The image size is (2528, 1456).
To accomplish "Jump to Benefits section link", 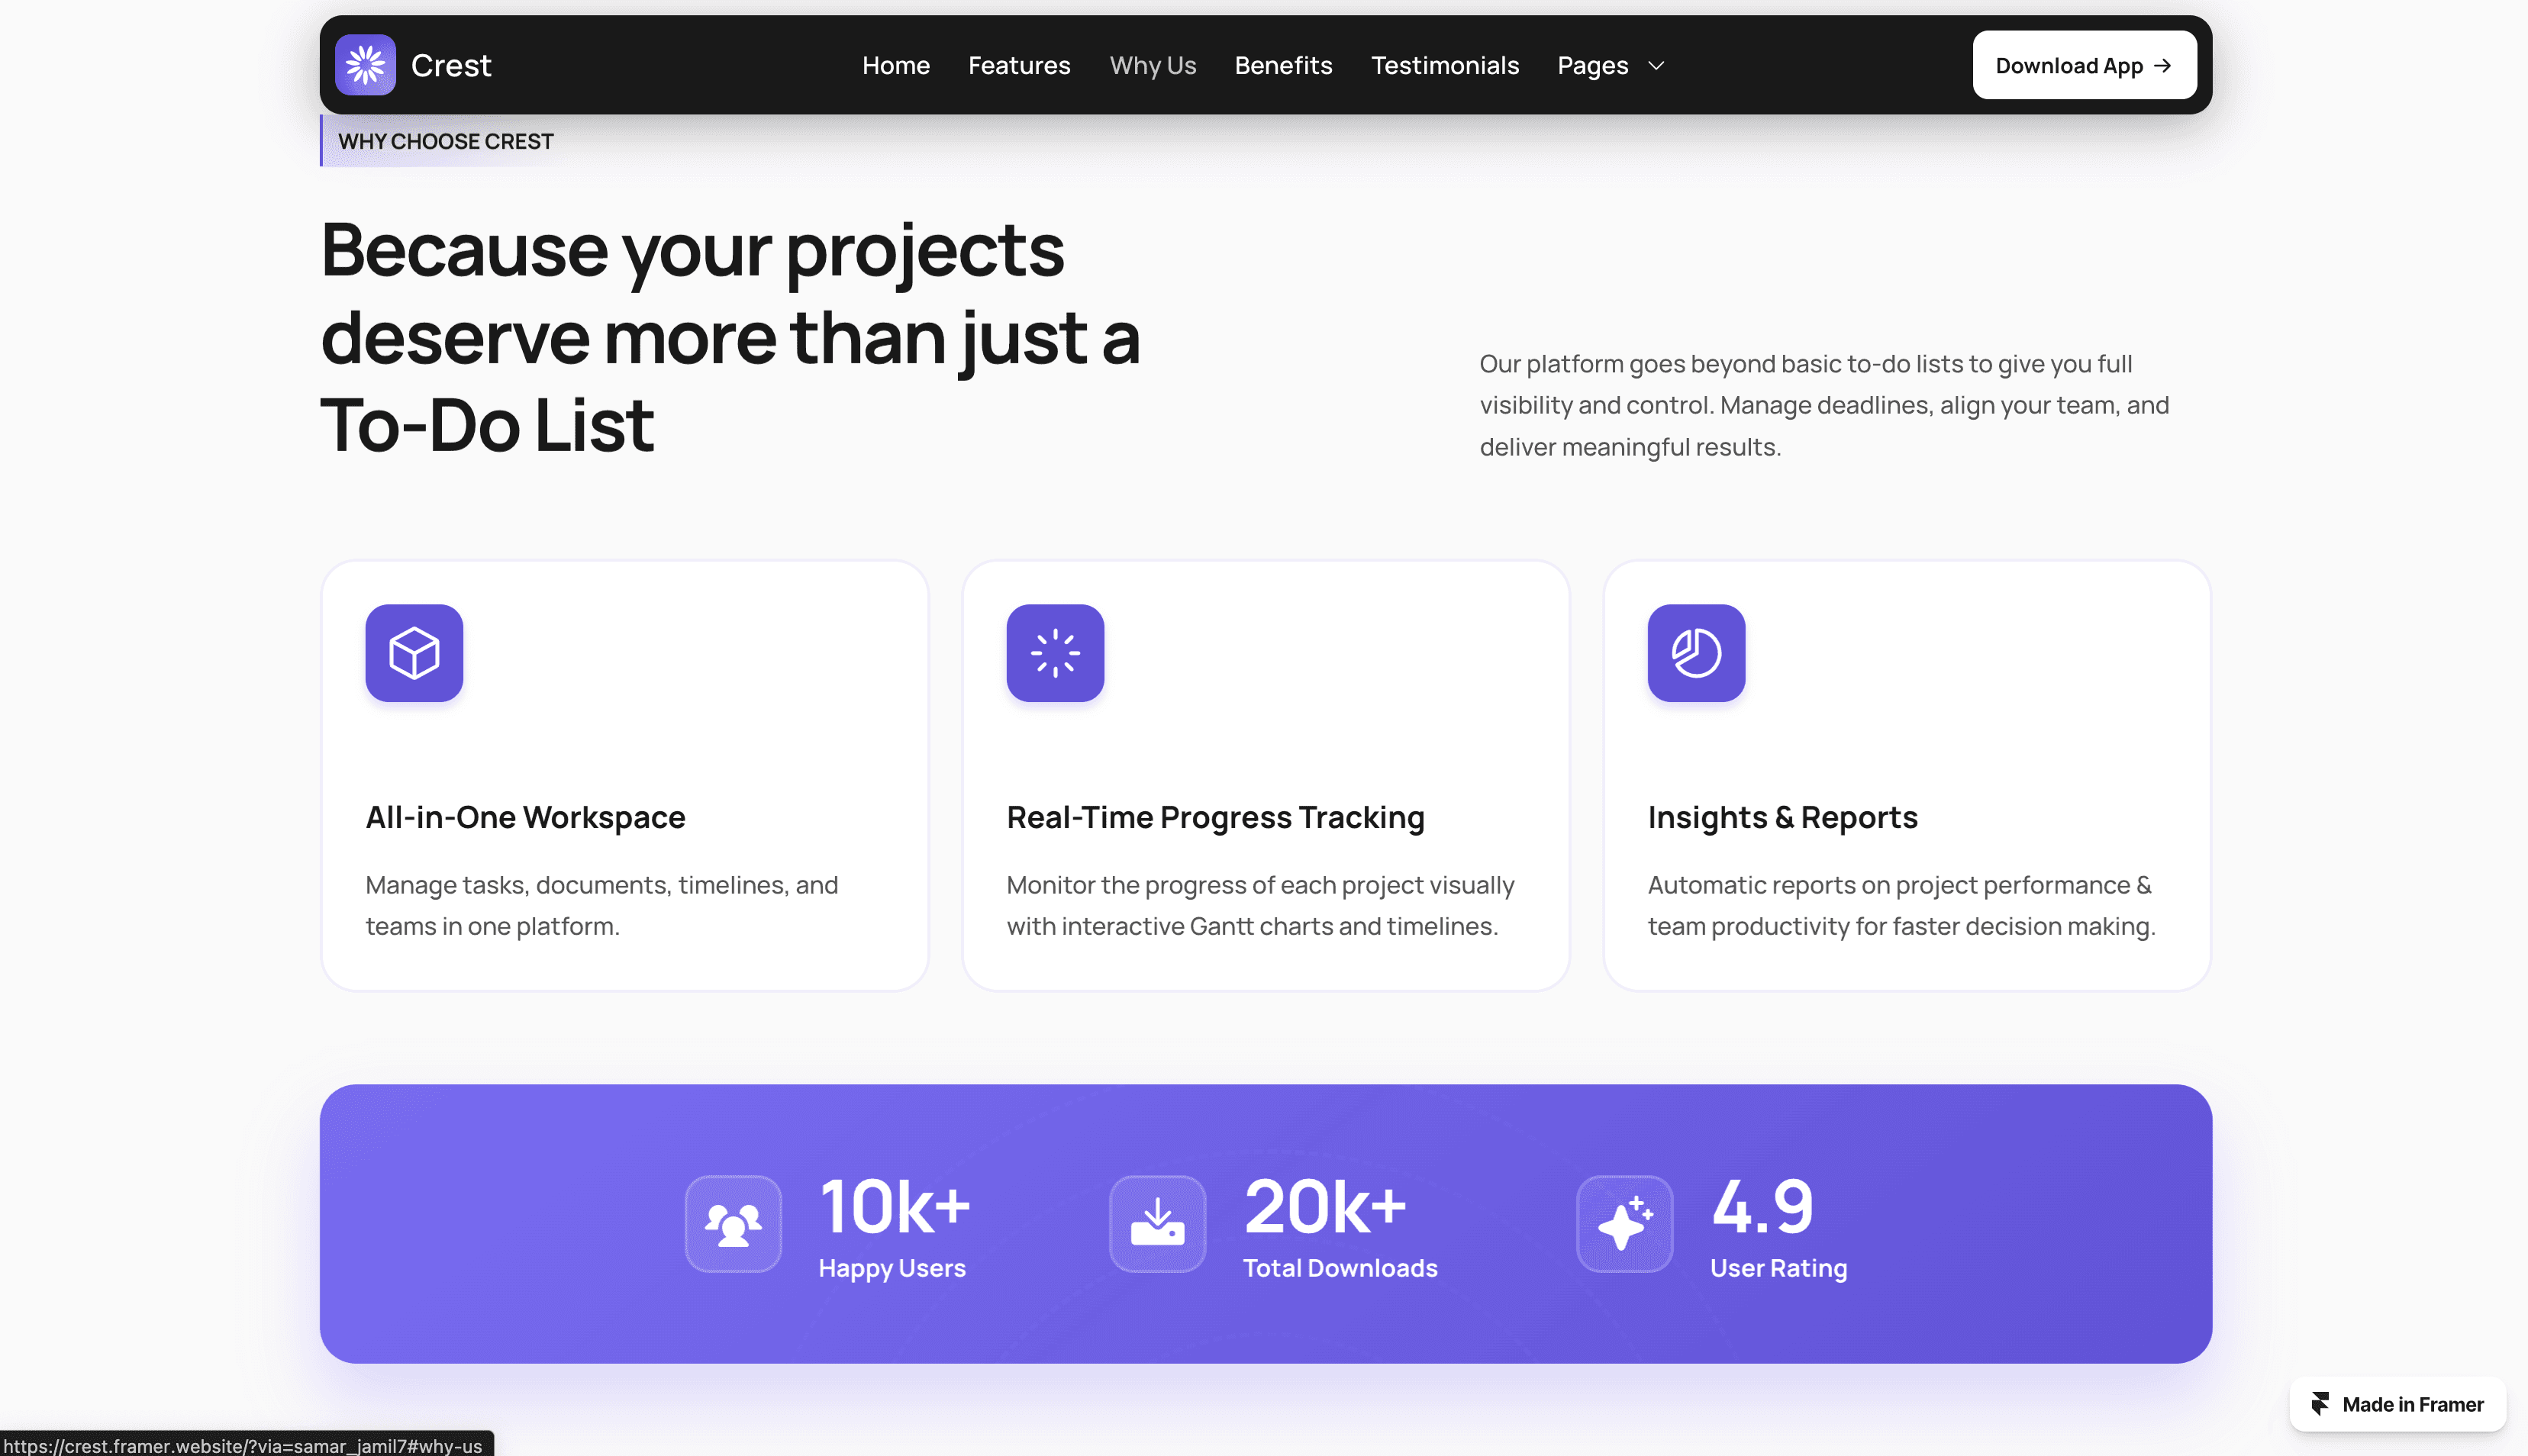I will pyautogui.click(x=1283, y=66).
